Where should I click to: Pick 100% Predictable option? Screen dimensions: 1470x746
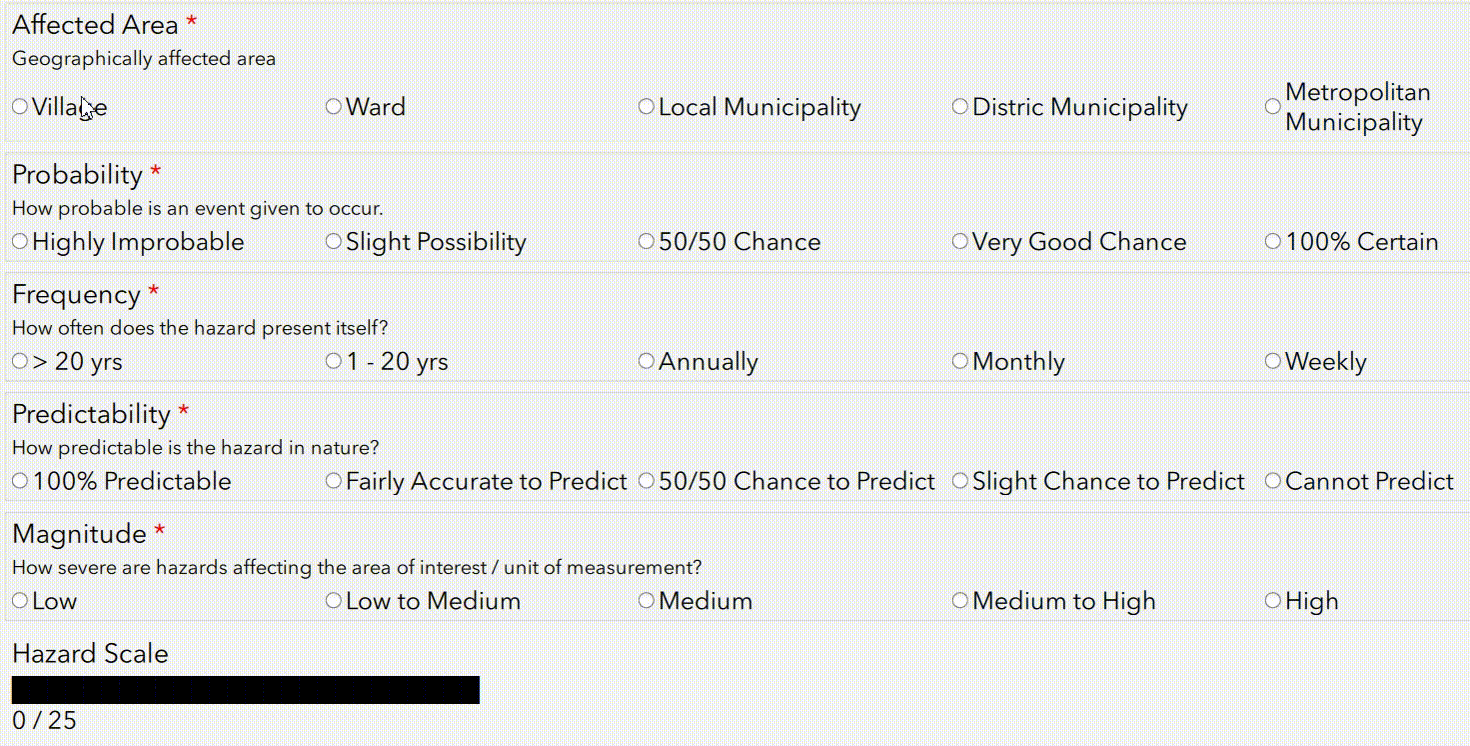20,482
